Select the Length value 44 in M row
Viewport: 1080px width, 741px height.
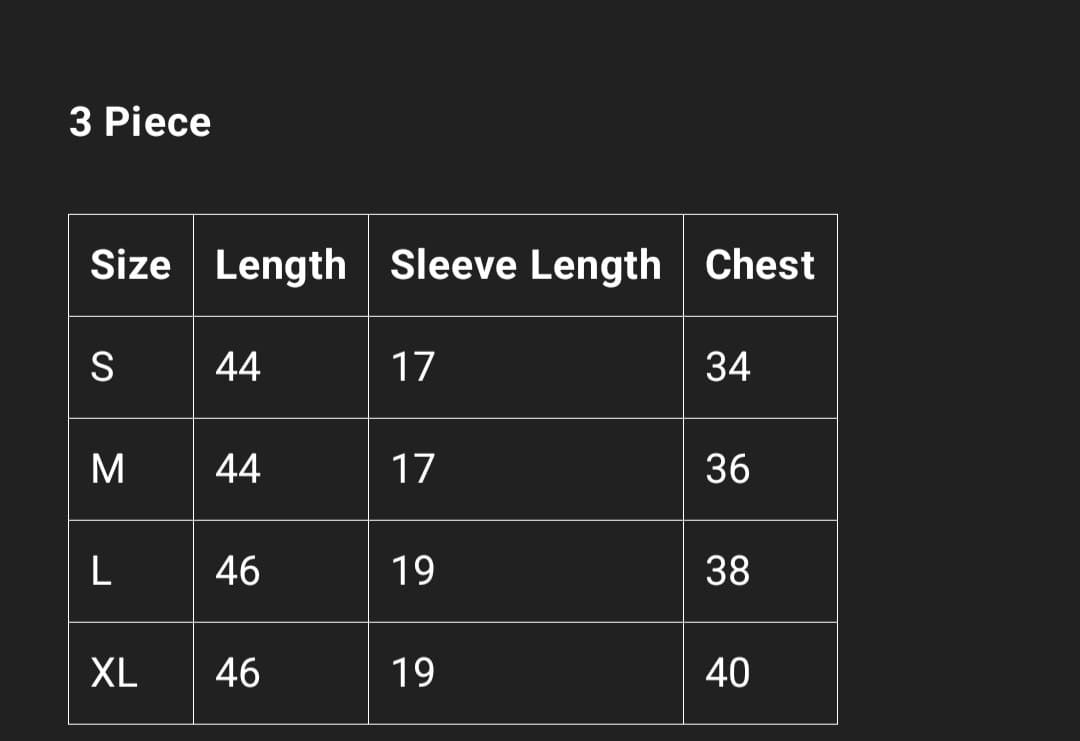pyautogui.click(x=238, y=469)
